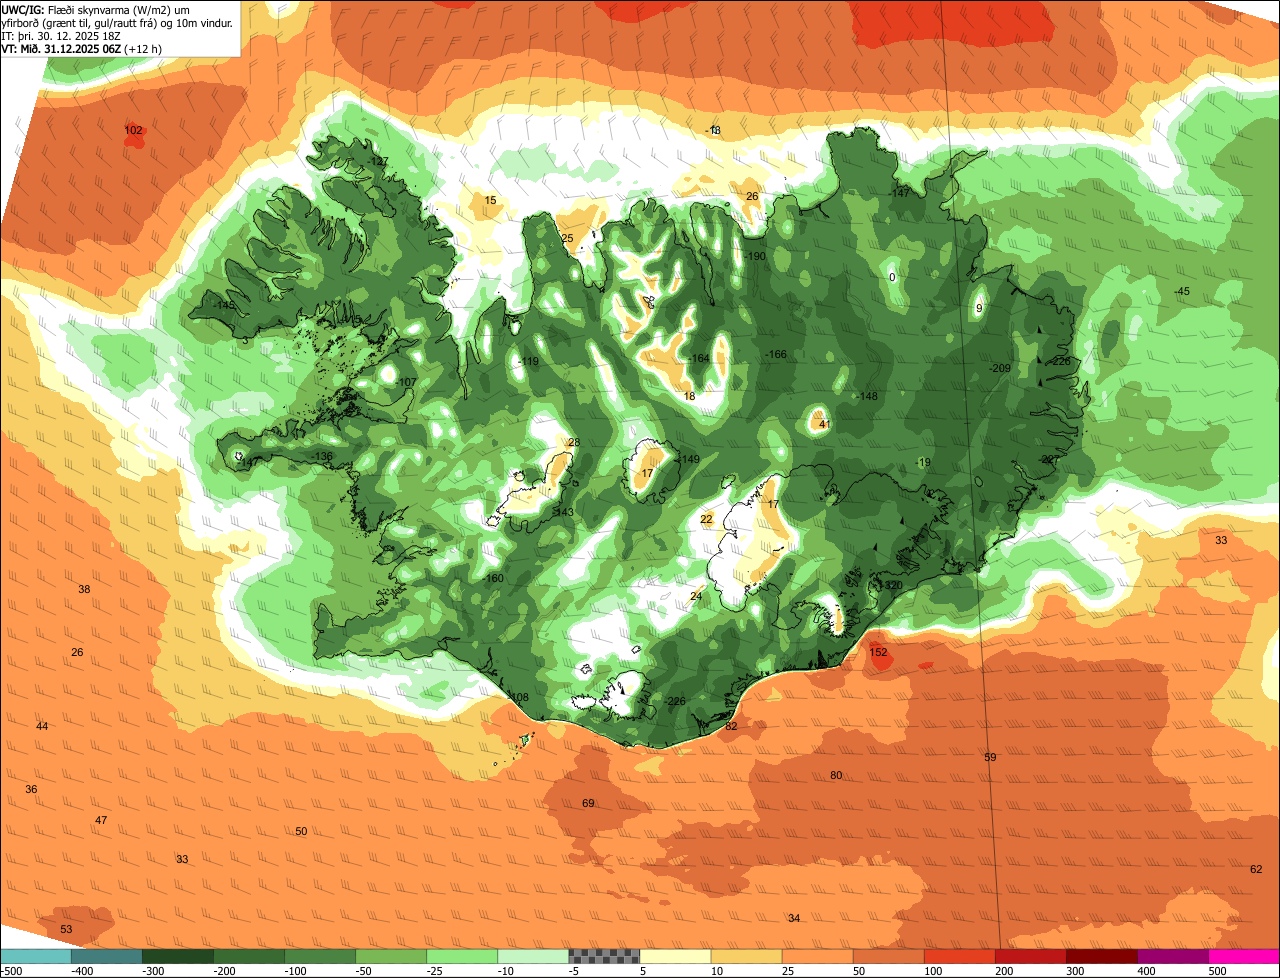Click the map value -19
The width and height of the screenshot is (1280, 978).
point(922,462)
